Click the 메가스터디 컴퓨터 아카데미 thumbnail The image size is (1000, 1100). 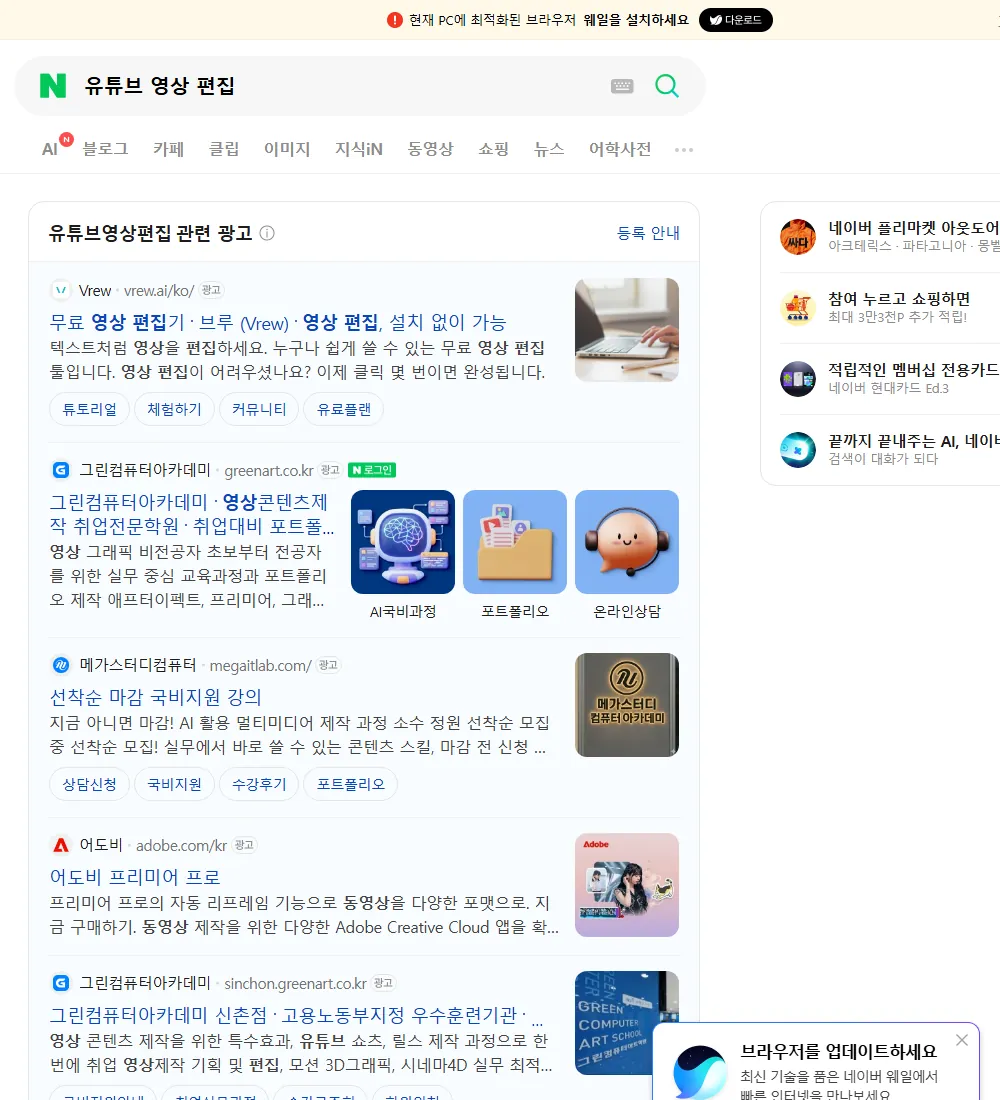point(627,705)
